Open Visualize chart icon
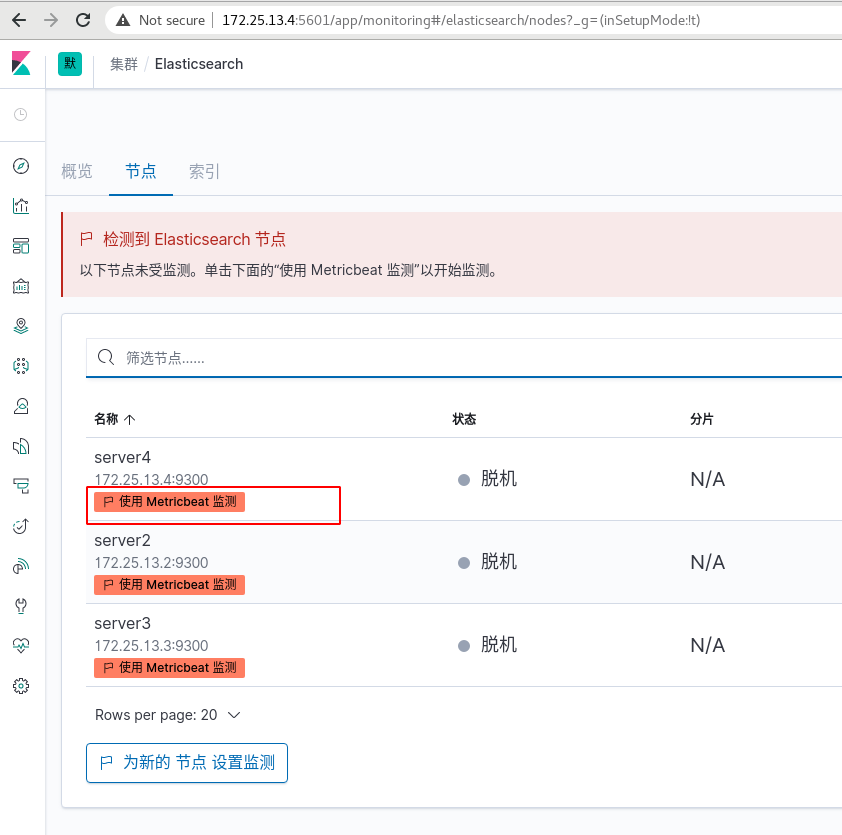 [21, 206]
